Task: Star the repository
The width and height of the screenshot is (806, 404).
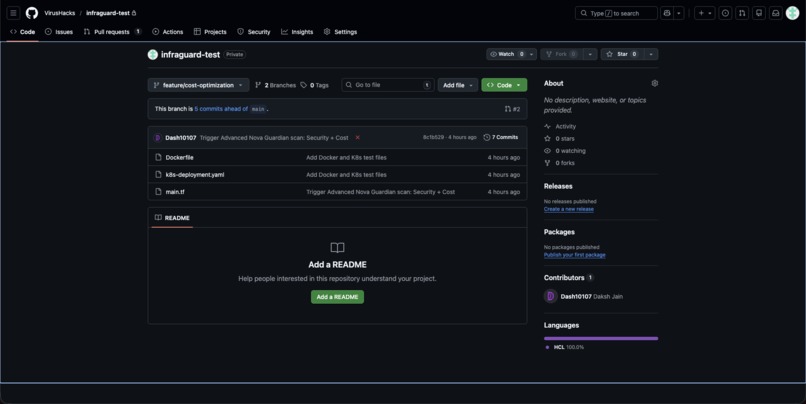Action: click(x=622, y=54)
